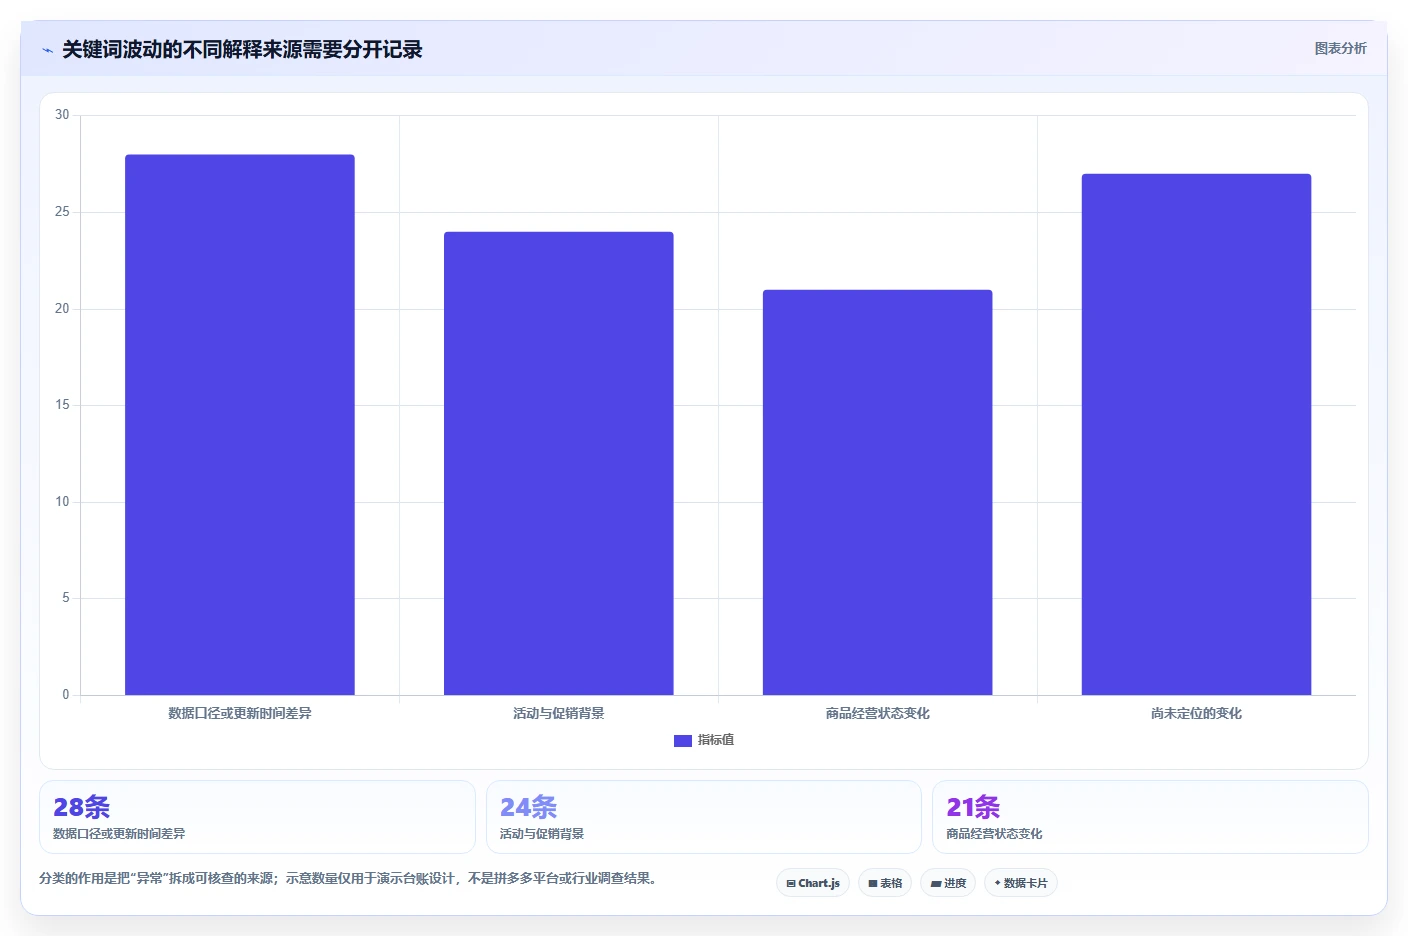Screen dimensions: 1408x936
Task: Open the 28条 data card
Action: 257,817
